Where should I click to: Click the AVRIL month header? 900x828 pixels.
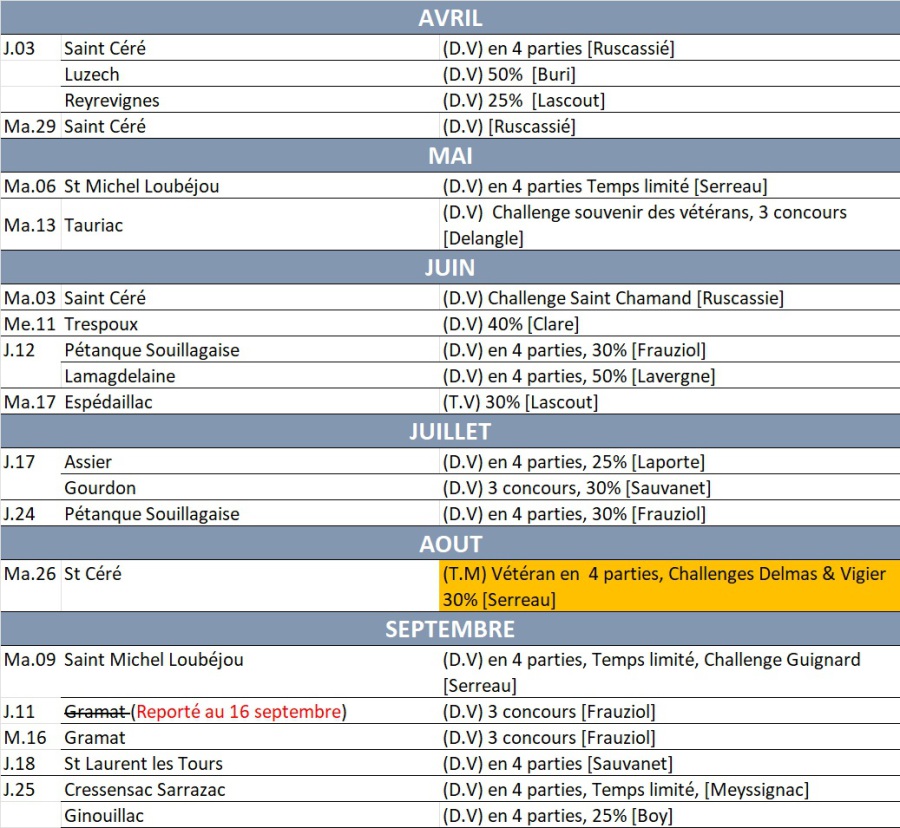coord(450,18)
